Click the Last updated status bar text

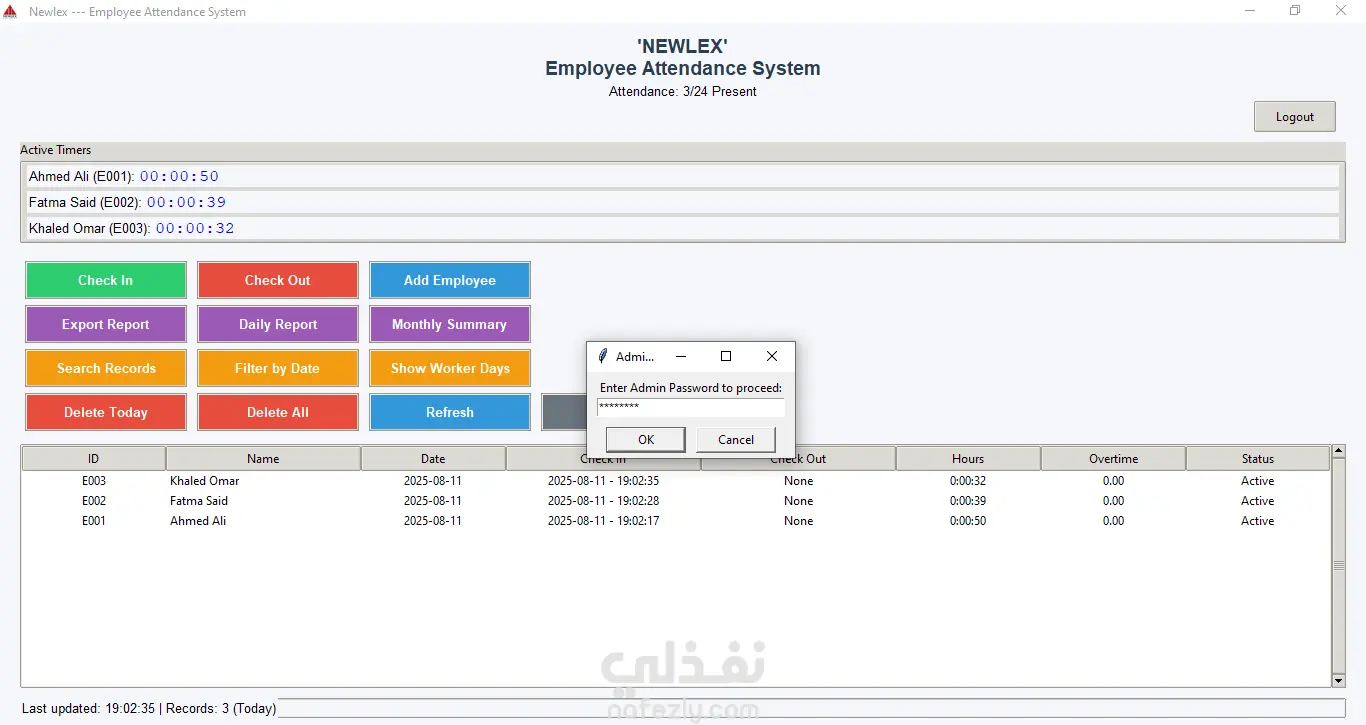tap(149, 708)
